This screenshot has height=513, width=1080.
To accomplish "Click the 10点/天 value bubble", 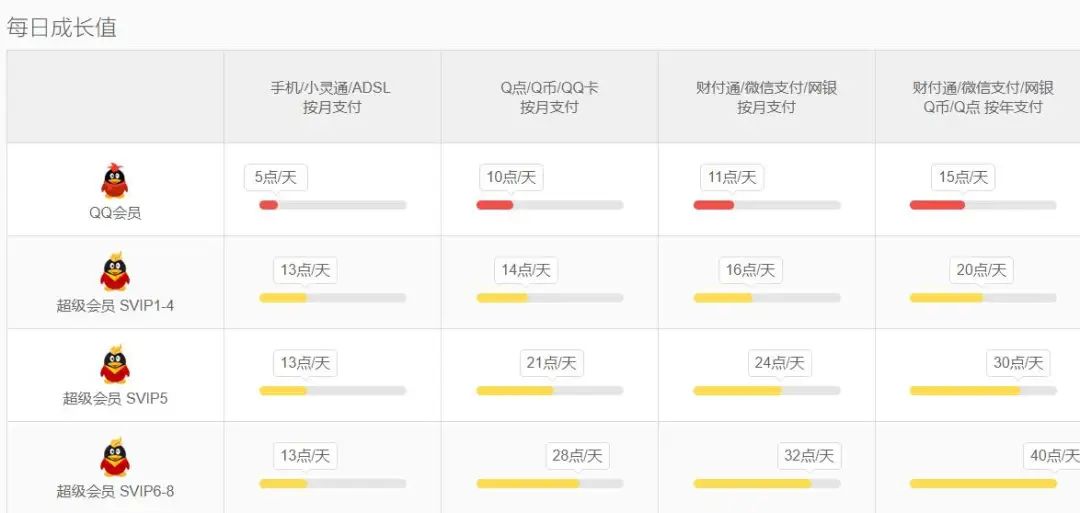I will coord(511,178).
